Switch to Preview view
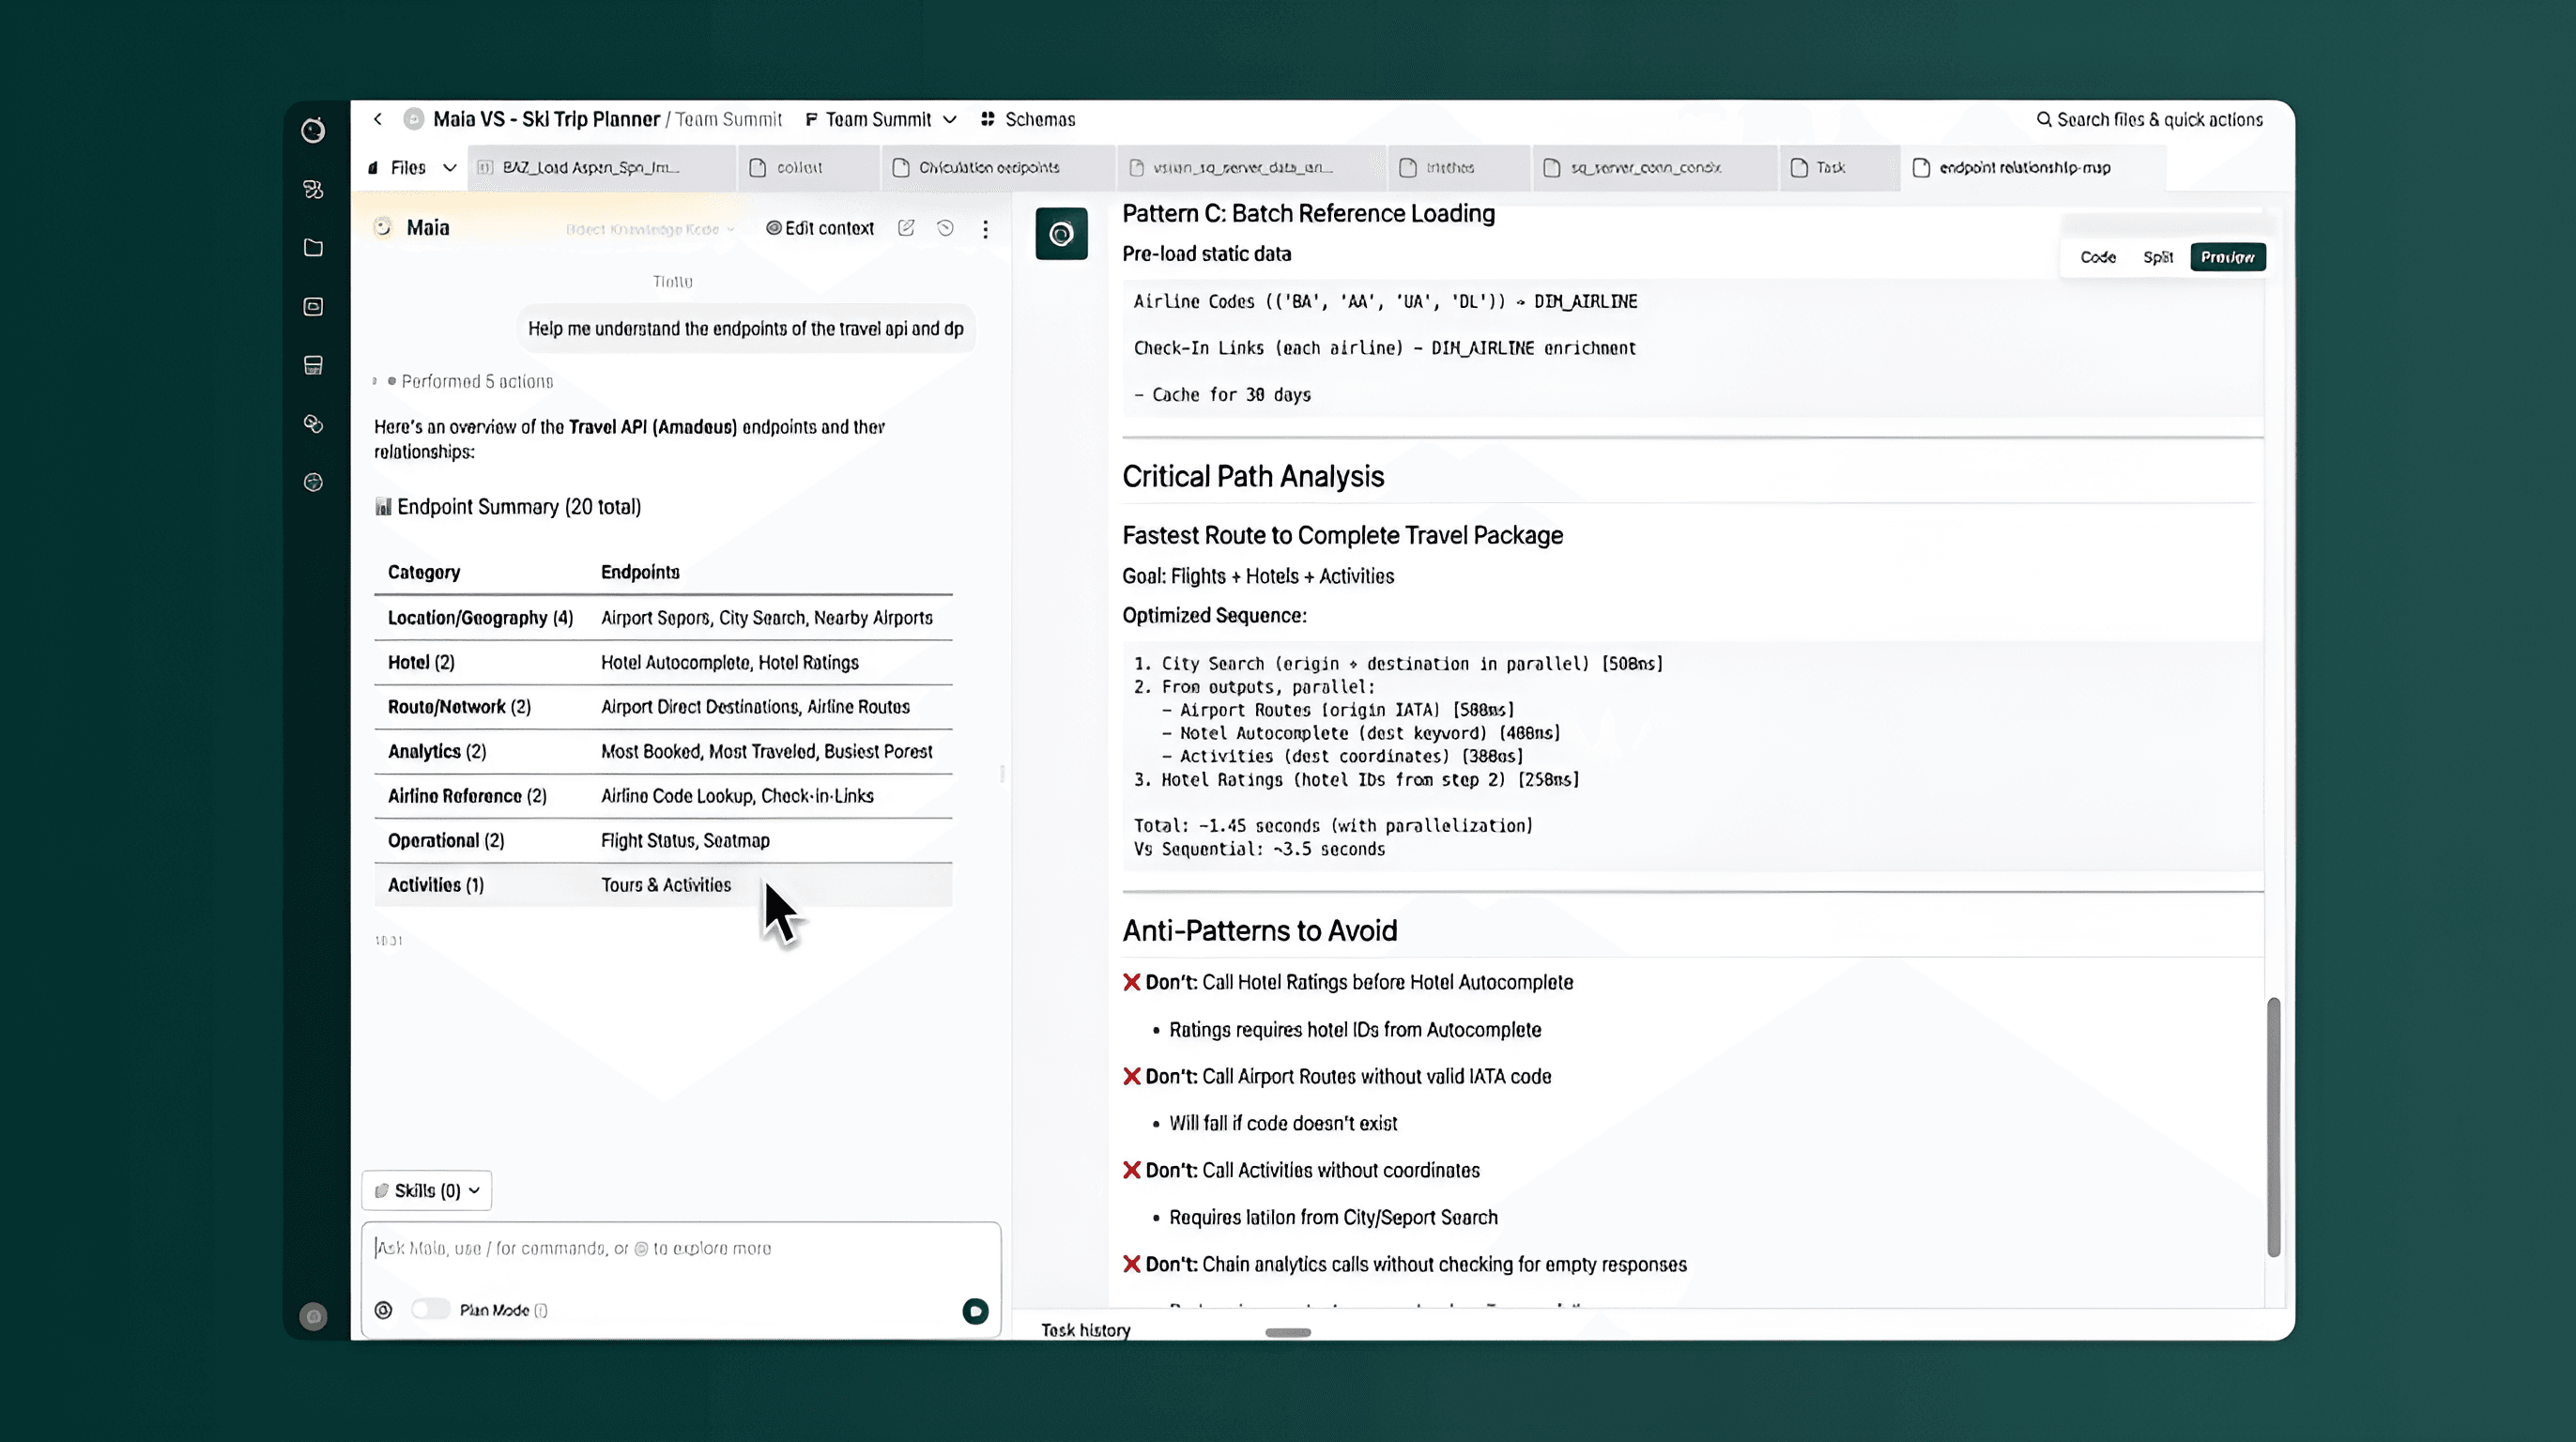This screenshot has width=2576, height=1442. [2227, 257]
